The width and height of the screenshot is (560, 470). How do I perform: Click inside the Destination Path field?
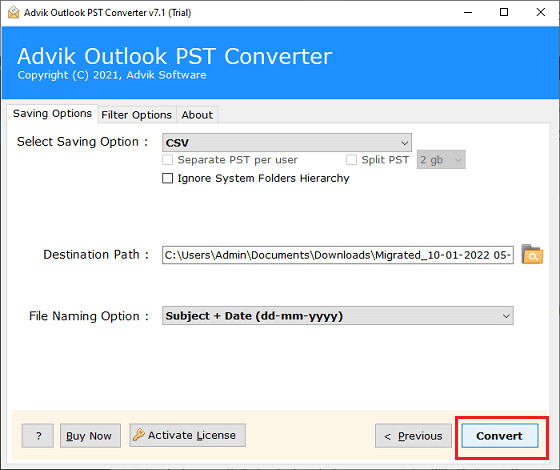tap(338, 255)
